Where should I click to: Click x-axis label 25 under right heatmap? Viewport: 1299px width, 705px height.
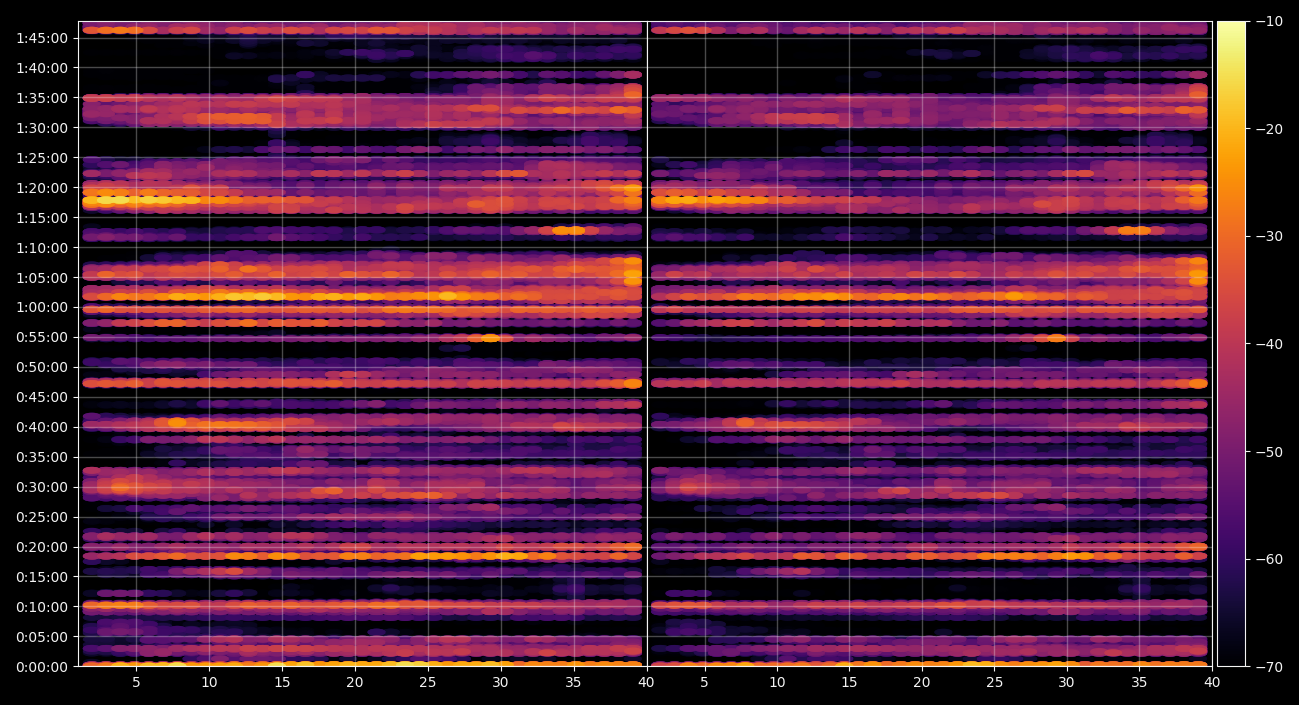pos(994,682)
